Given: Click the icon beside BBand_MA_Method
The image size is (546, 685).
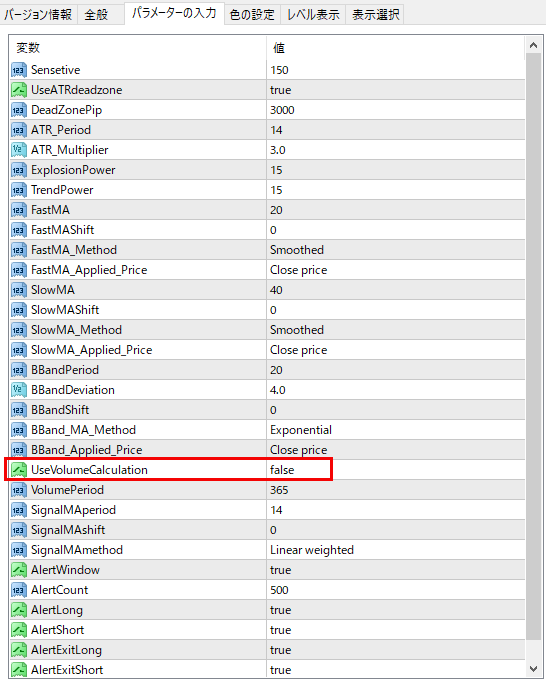Looking at the screenshot, I should point(19,430).
